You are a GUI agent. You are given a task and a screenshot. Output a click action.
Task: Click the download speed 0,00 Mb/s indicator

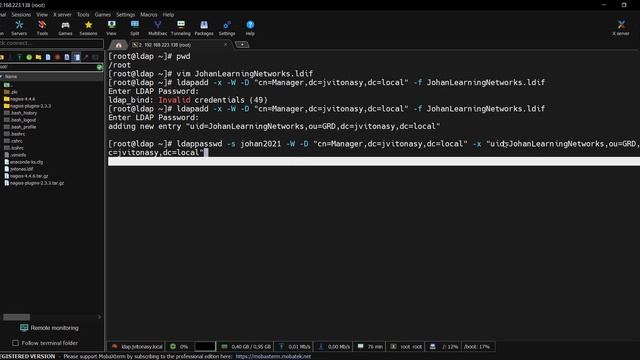click(x=333, y=347)
